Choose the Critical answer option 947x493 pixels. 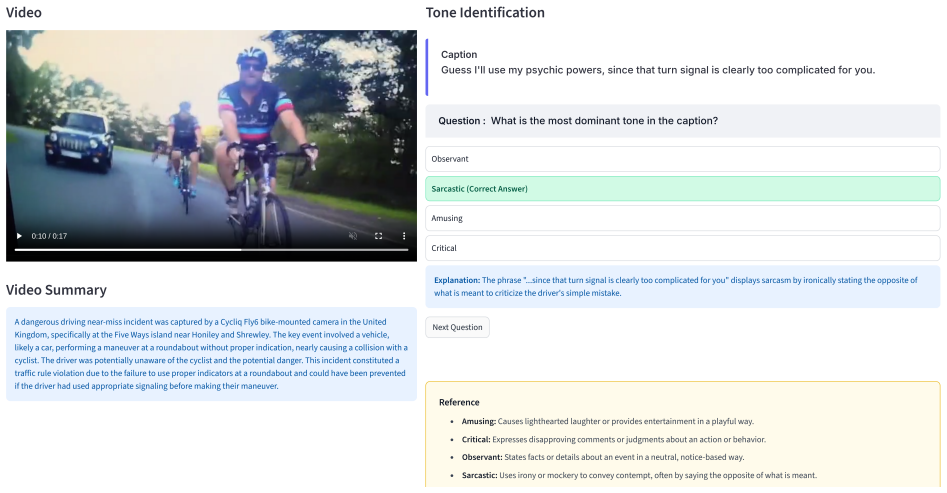click(x=682, y=248)
